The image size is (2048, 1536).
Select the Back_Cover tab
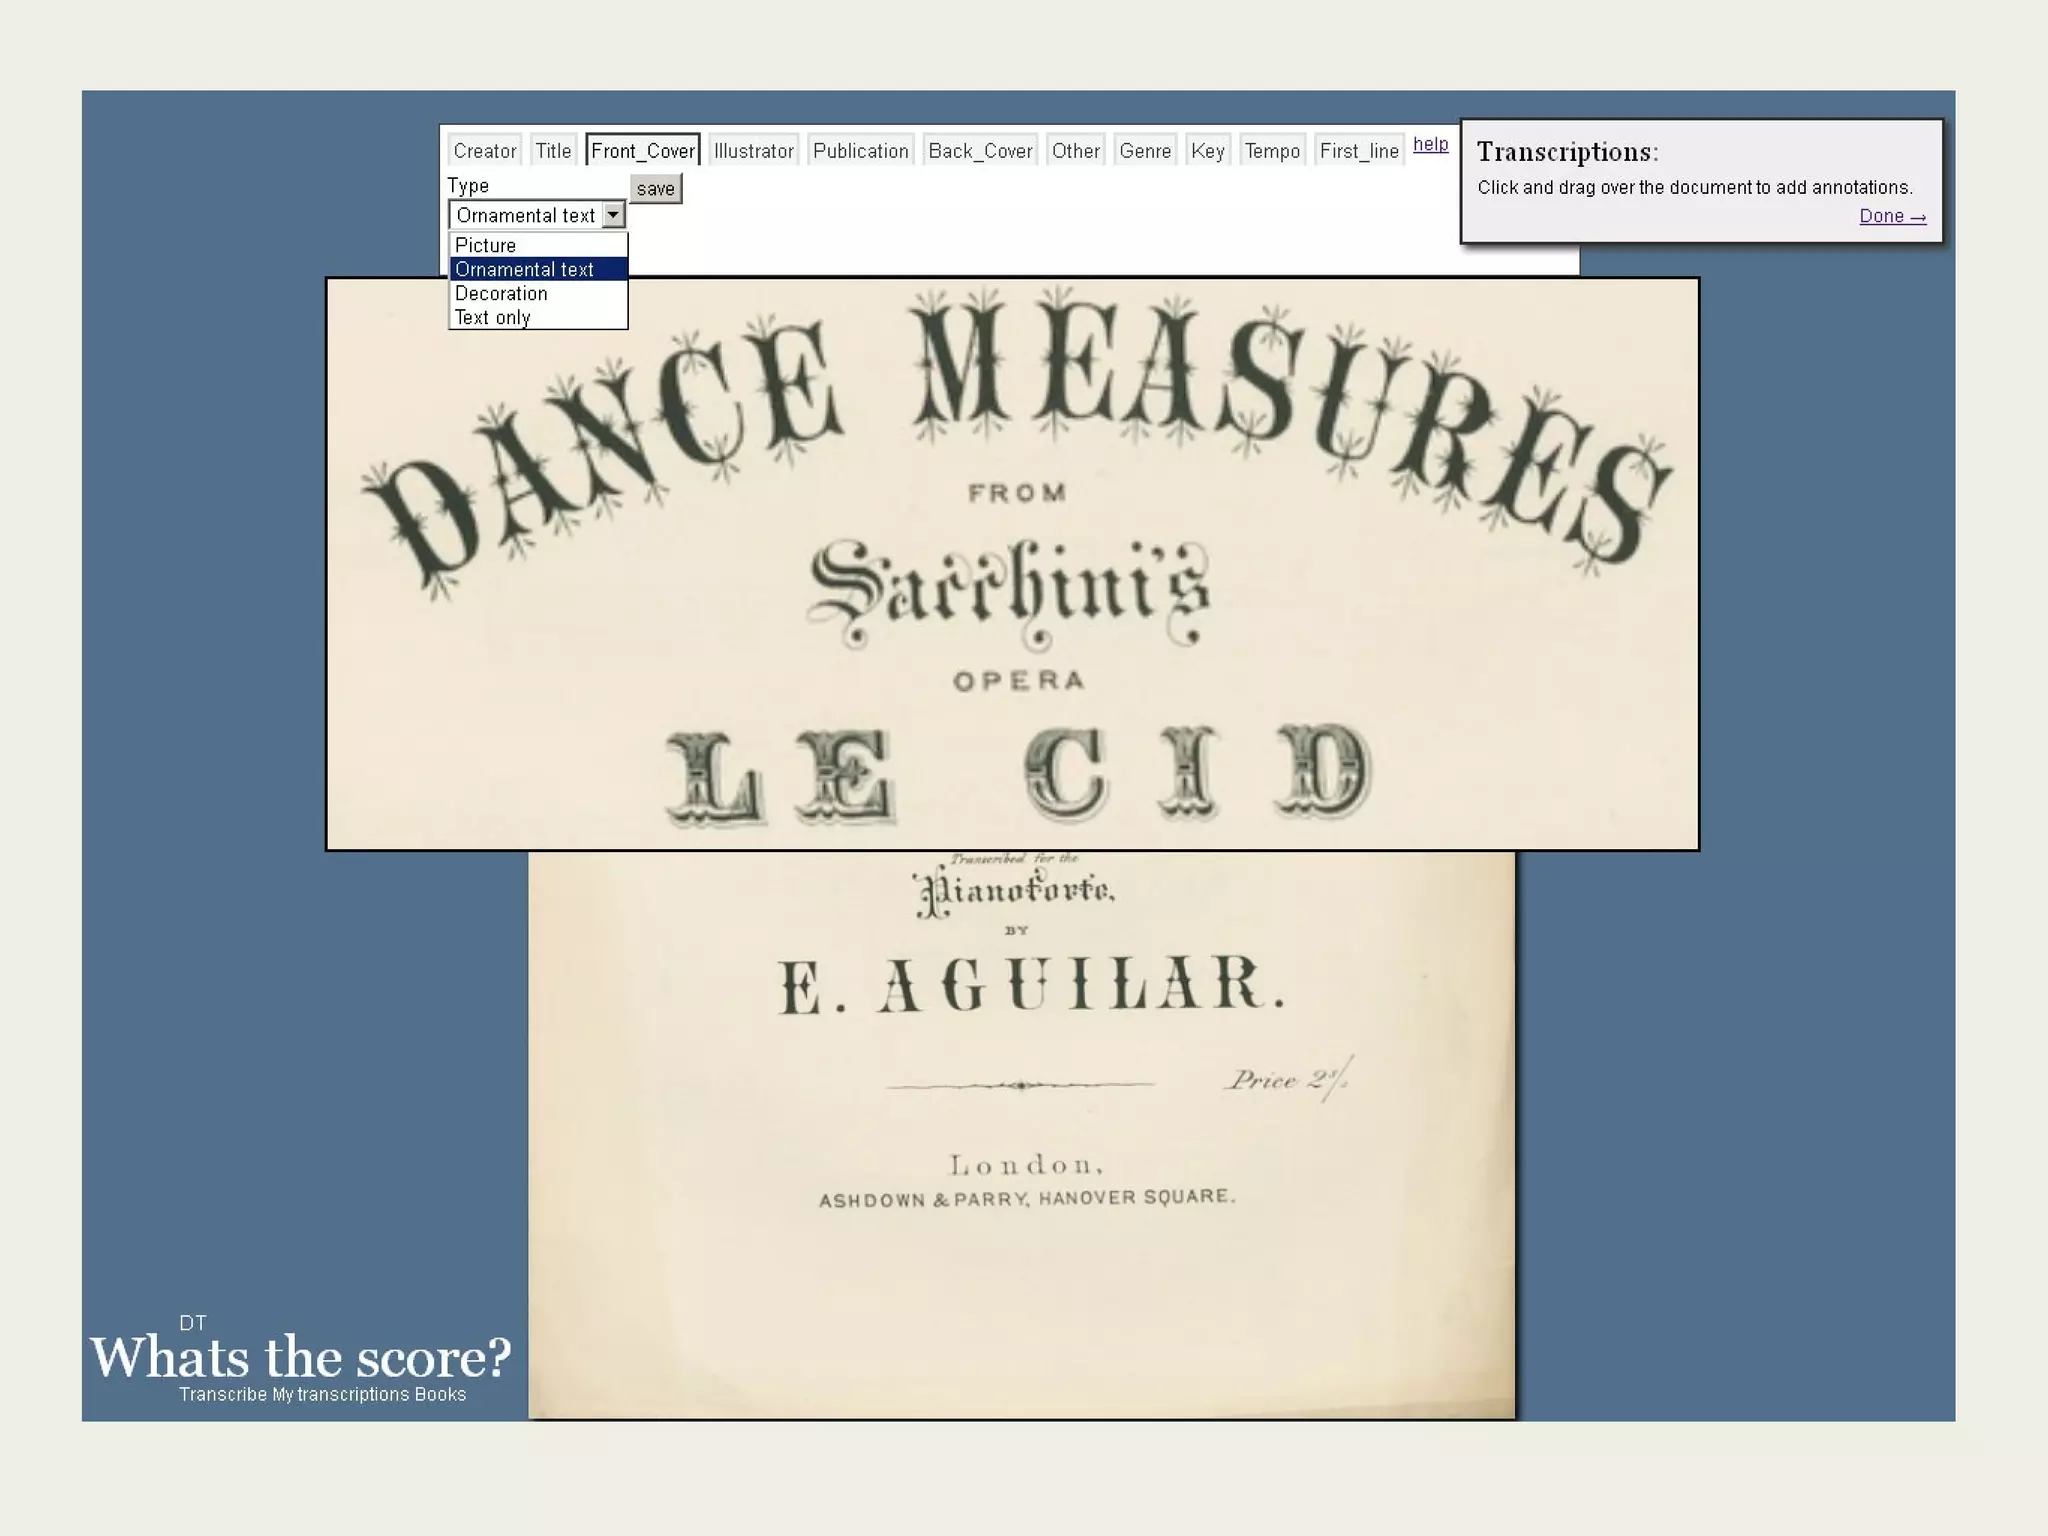(980, 151)
